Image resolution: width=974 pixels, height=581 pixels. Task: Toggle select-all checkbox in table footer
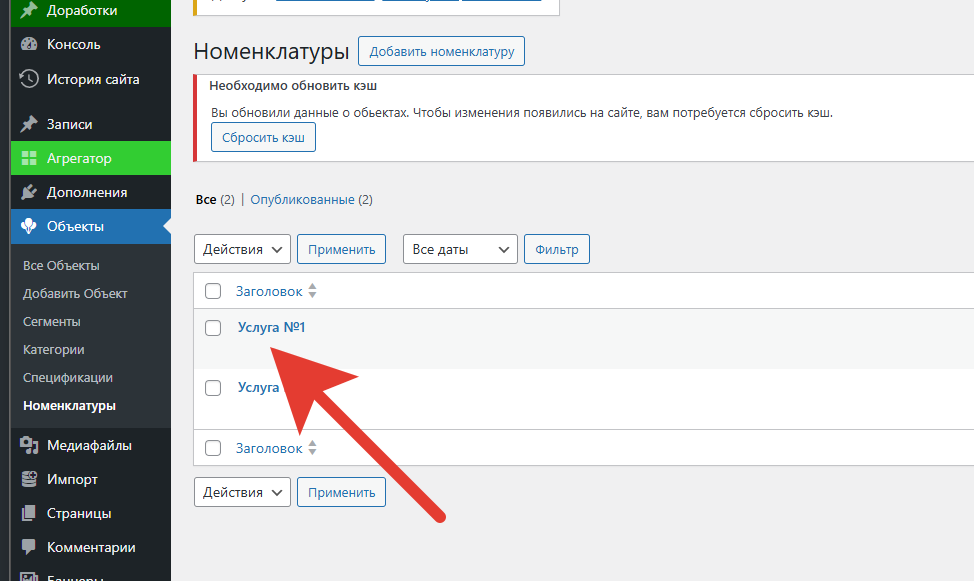point(213,448)
